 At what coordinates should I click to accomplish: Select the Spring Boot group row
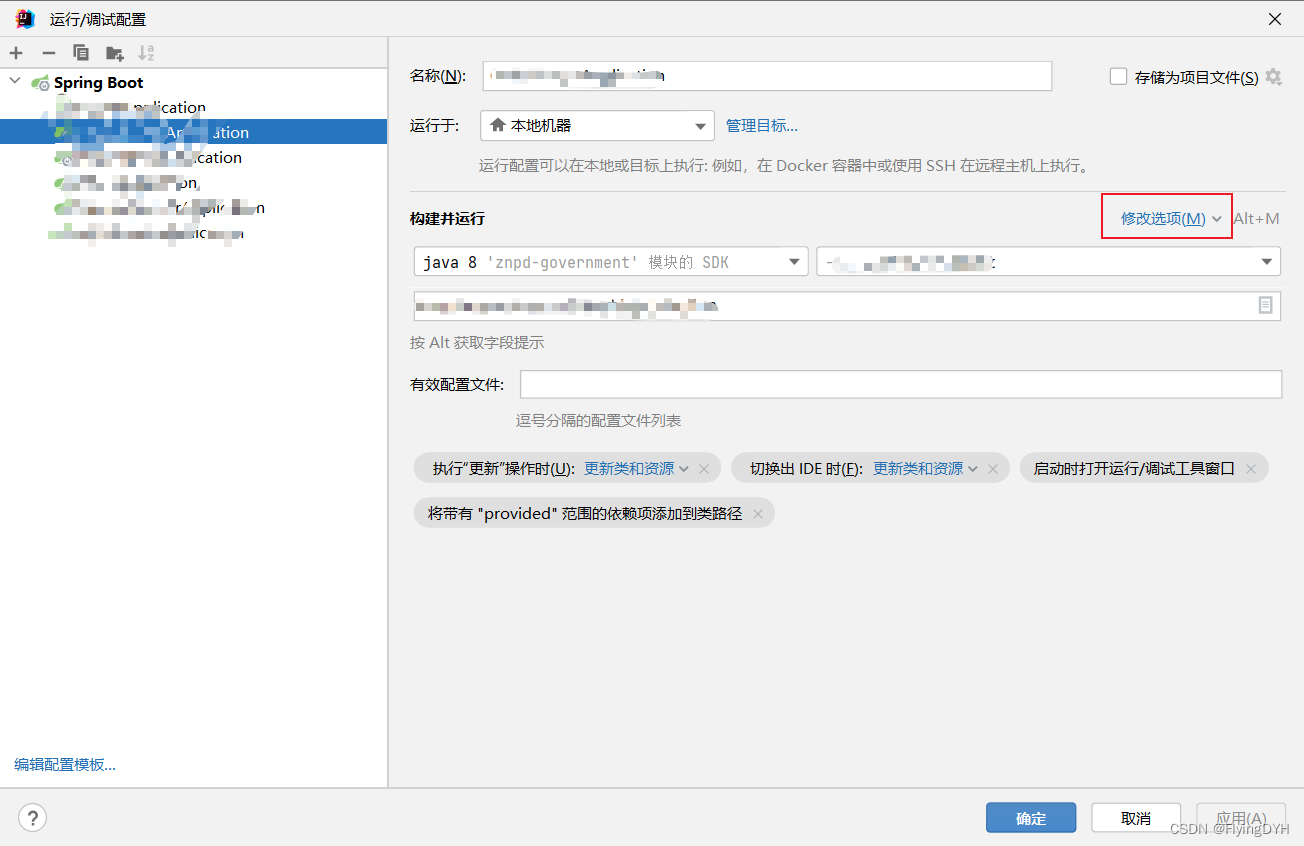[x=193, y=82]
